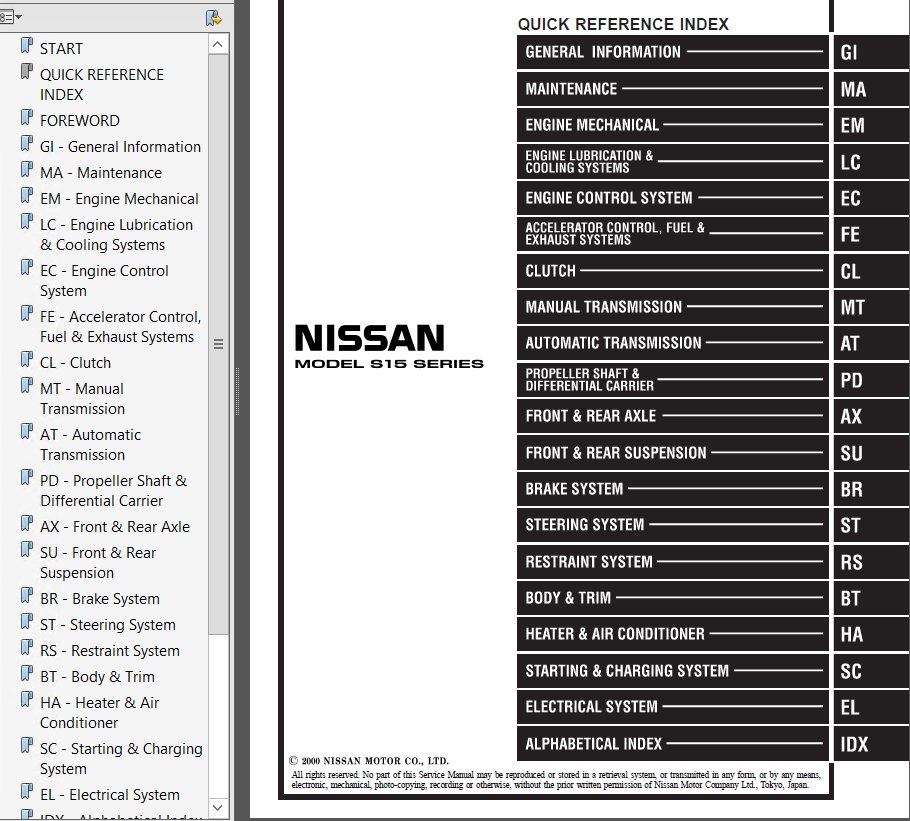Click the bookmark icon for MA - Maintenance
Viewport: 910px width, 821px height.
[x=27, y=170]
